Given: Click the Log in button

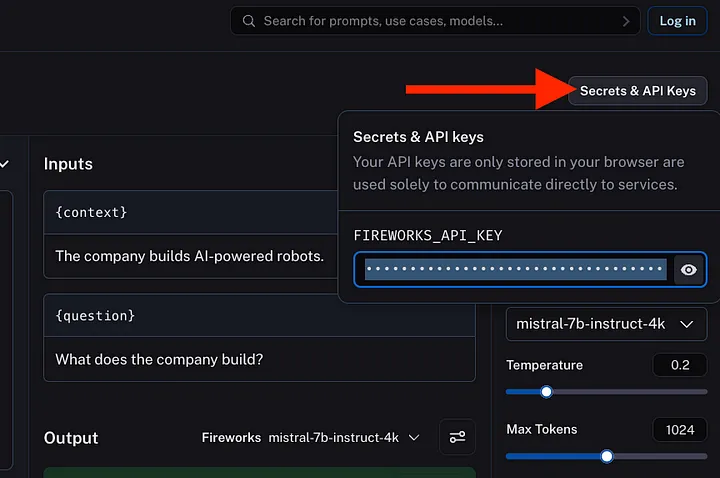Looking at the screenshot, I should 678,21.
